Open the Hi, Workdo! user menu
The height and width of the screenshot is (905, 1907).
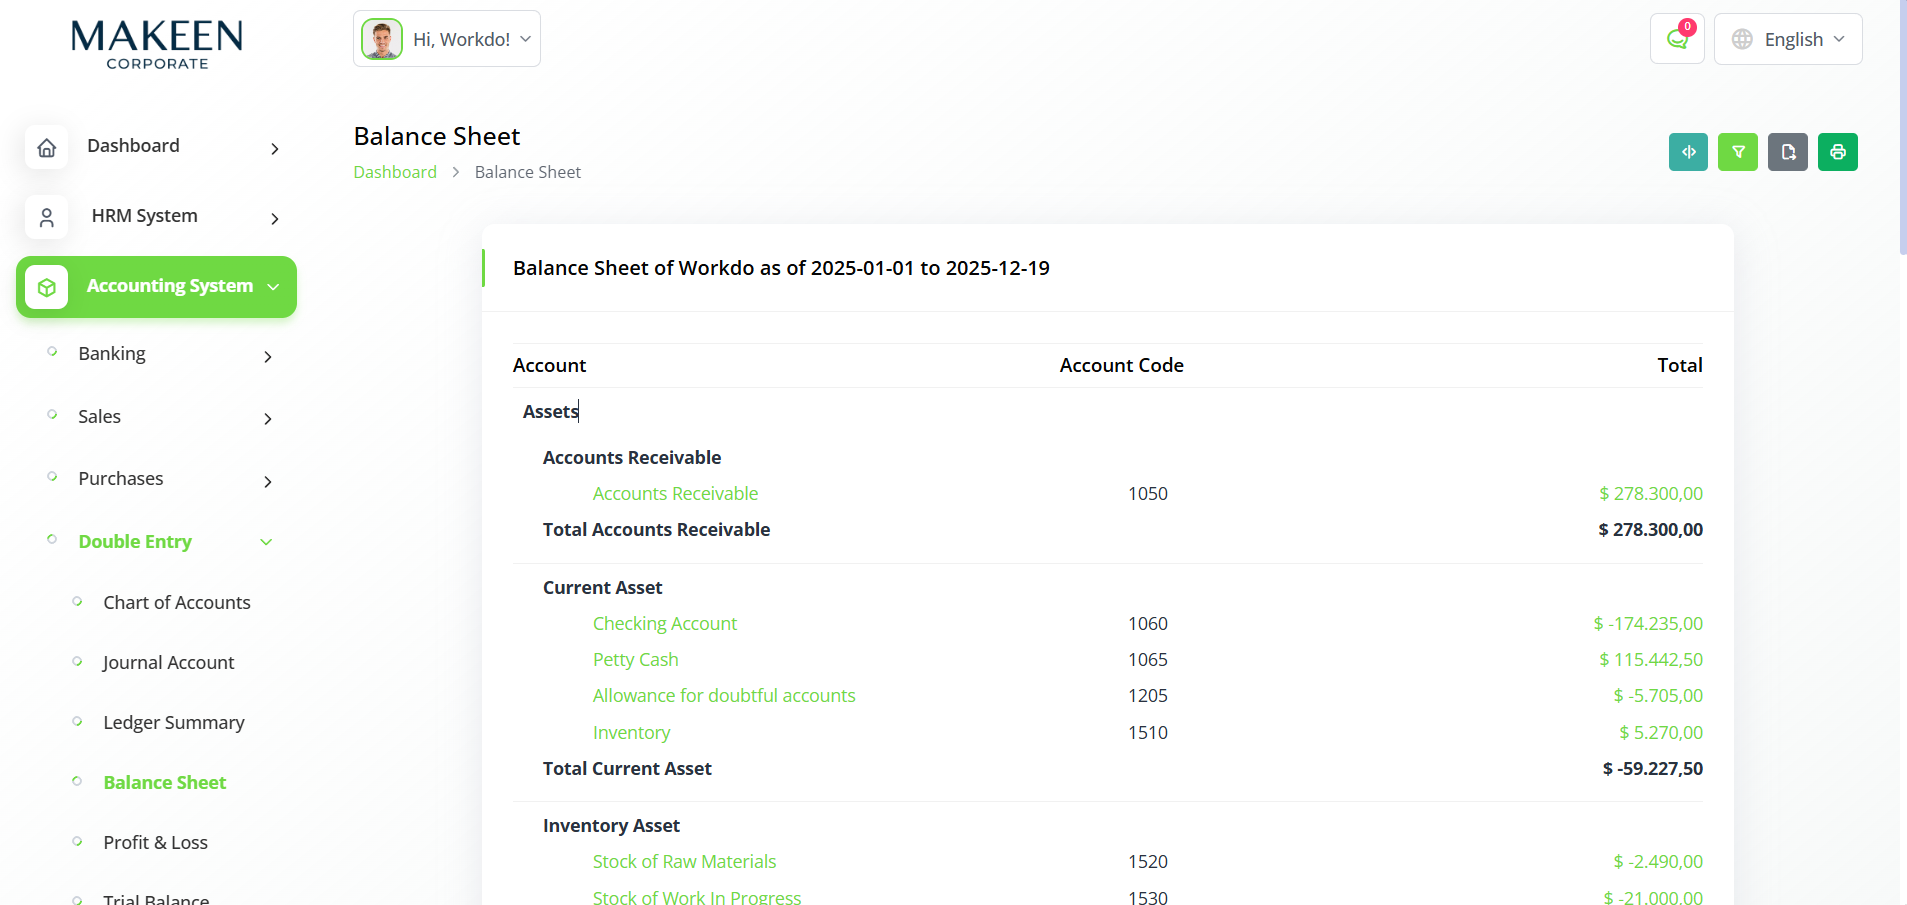click(447, 39)
